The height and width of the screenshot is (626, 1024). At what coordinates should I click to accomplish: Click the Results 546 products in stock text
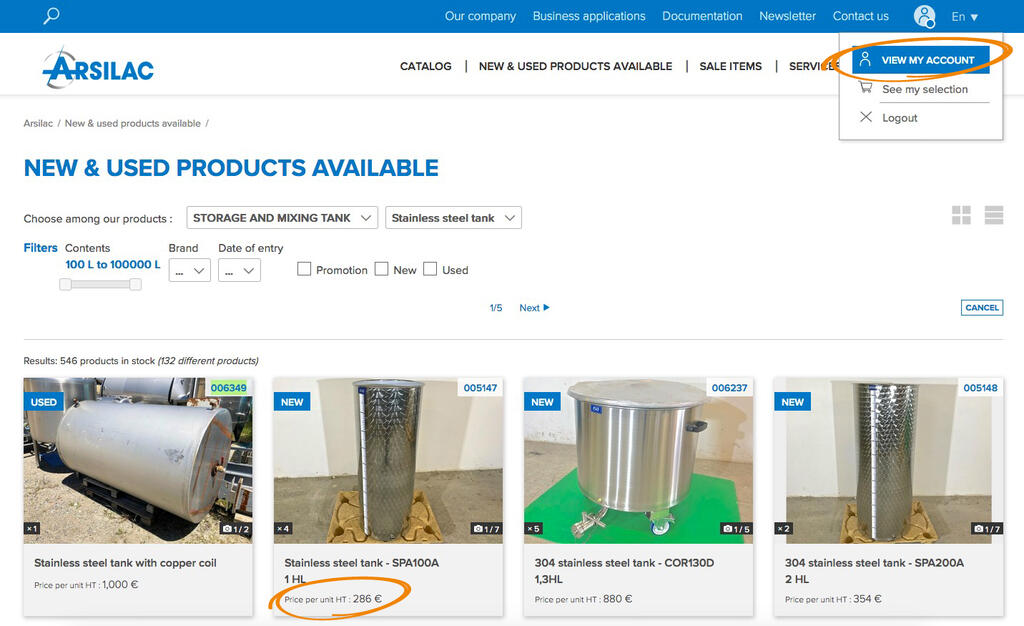(x=141, y=360)
